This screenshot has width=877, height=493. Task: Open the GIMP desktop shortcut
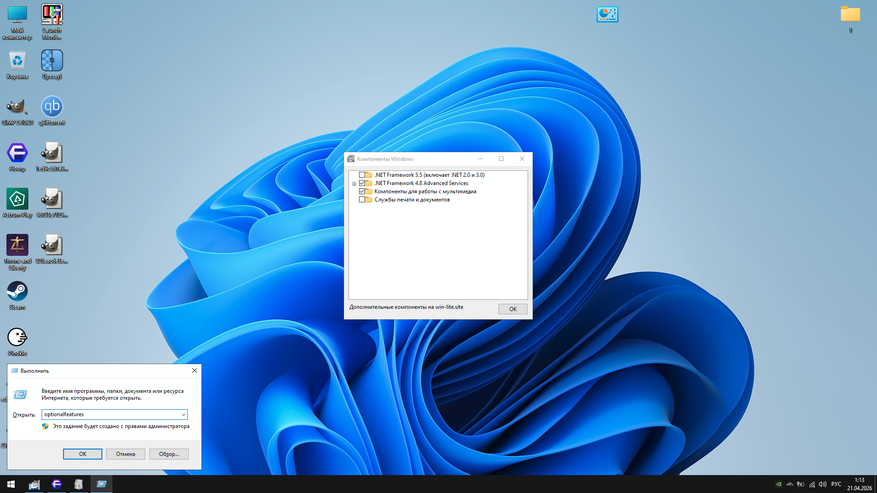coord(17,107)
